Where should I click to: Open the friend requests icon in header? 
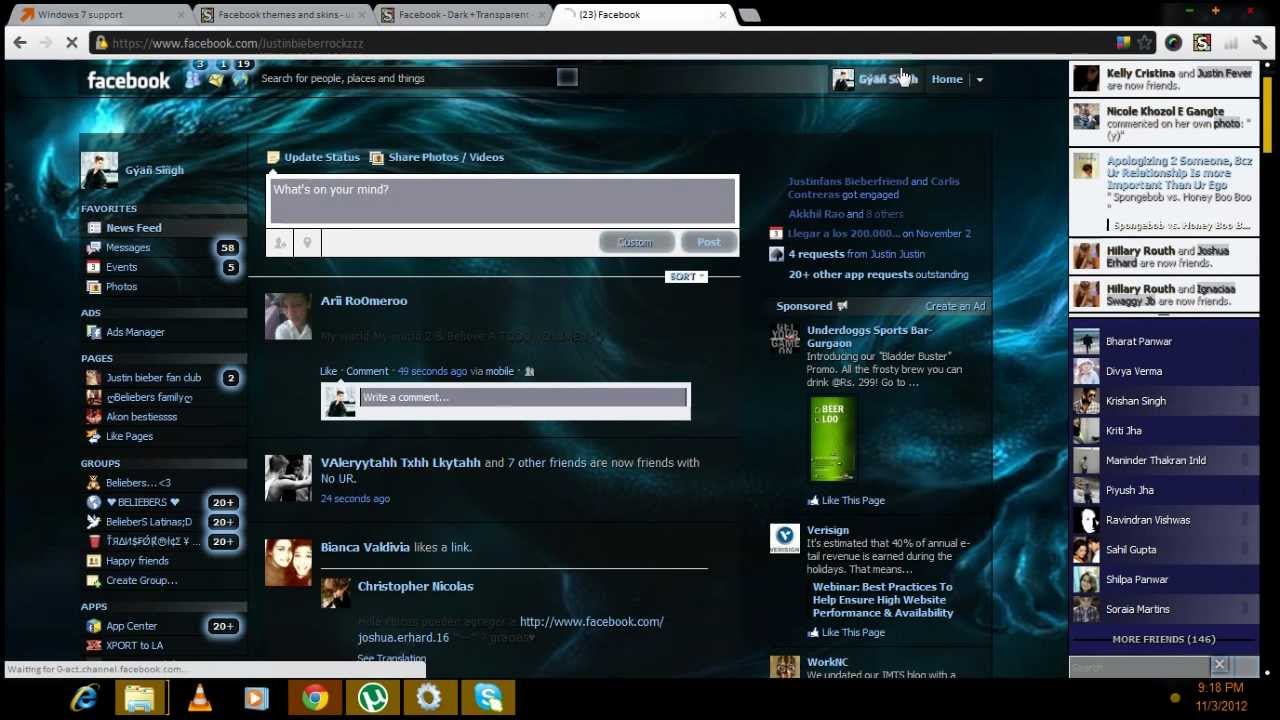pyautogui.click(x=193, y=80)
